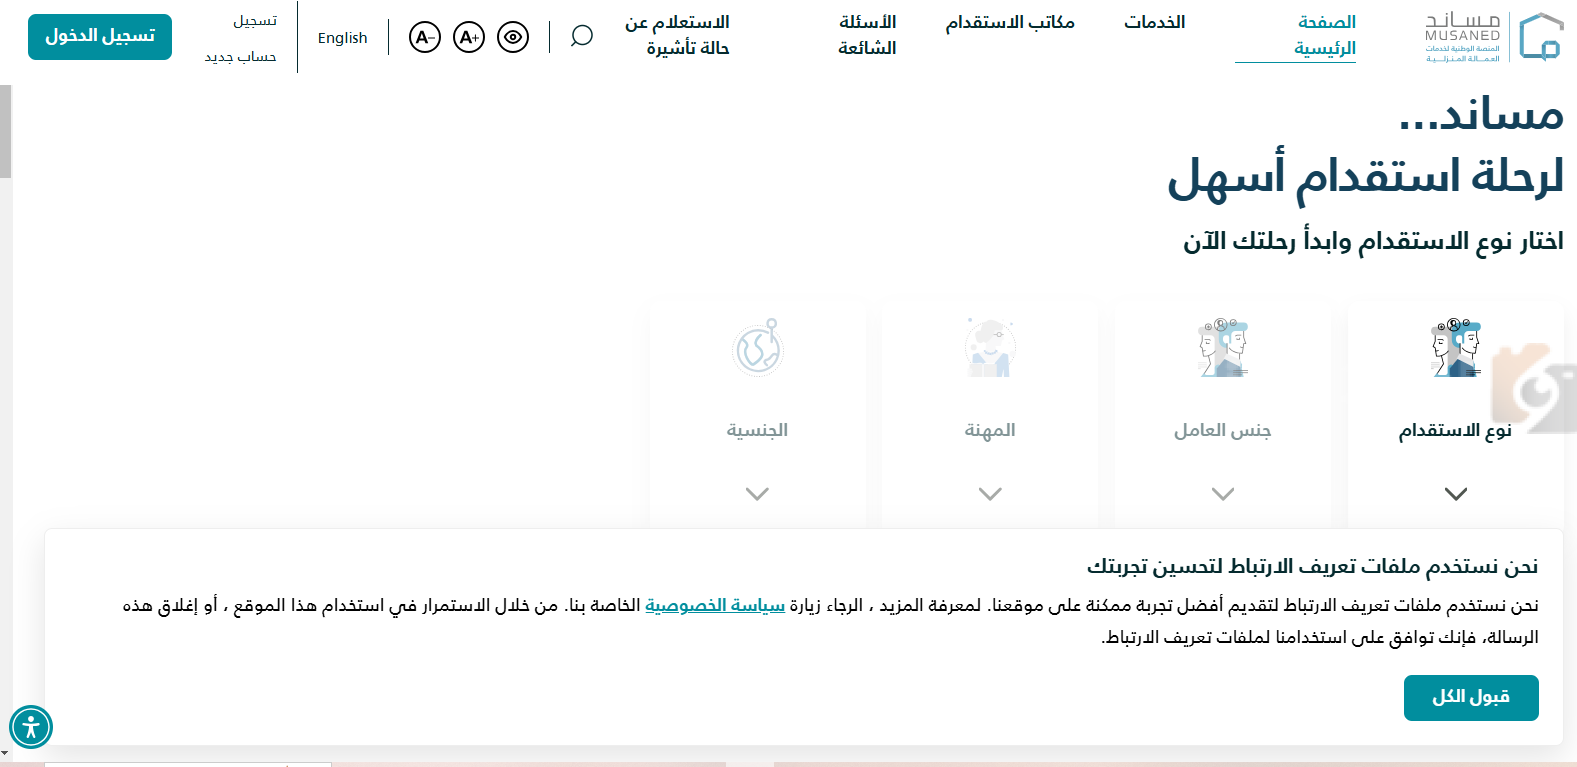Click the Musaned logo
The image size is (1577, 767).
click(x=1493, y=37)
